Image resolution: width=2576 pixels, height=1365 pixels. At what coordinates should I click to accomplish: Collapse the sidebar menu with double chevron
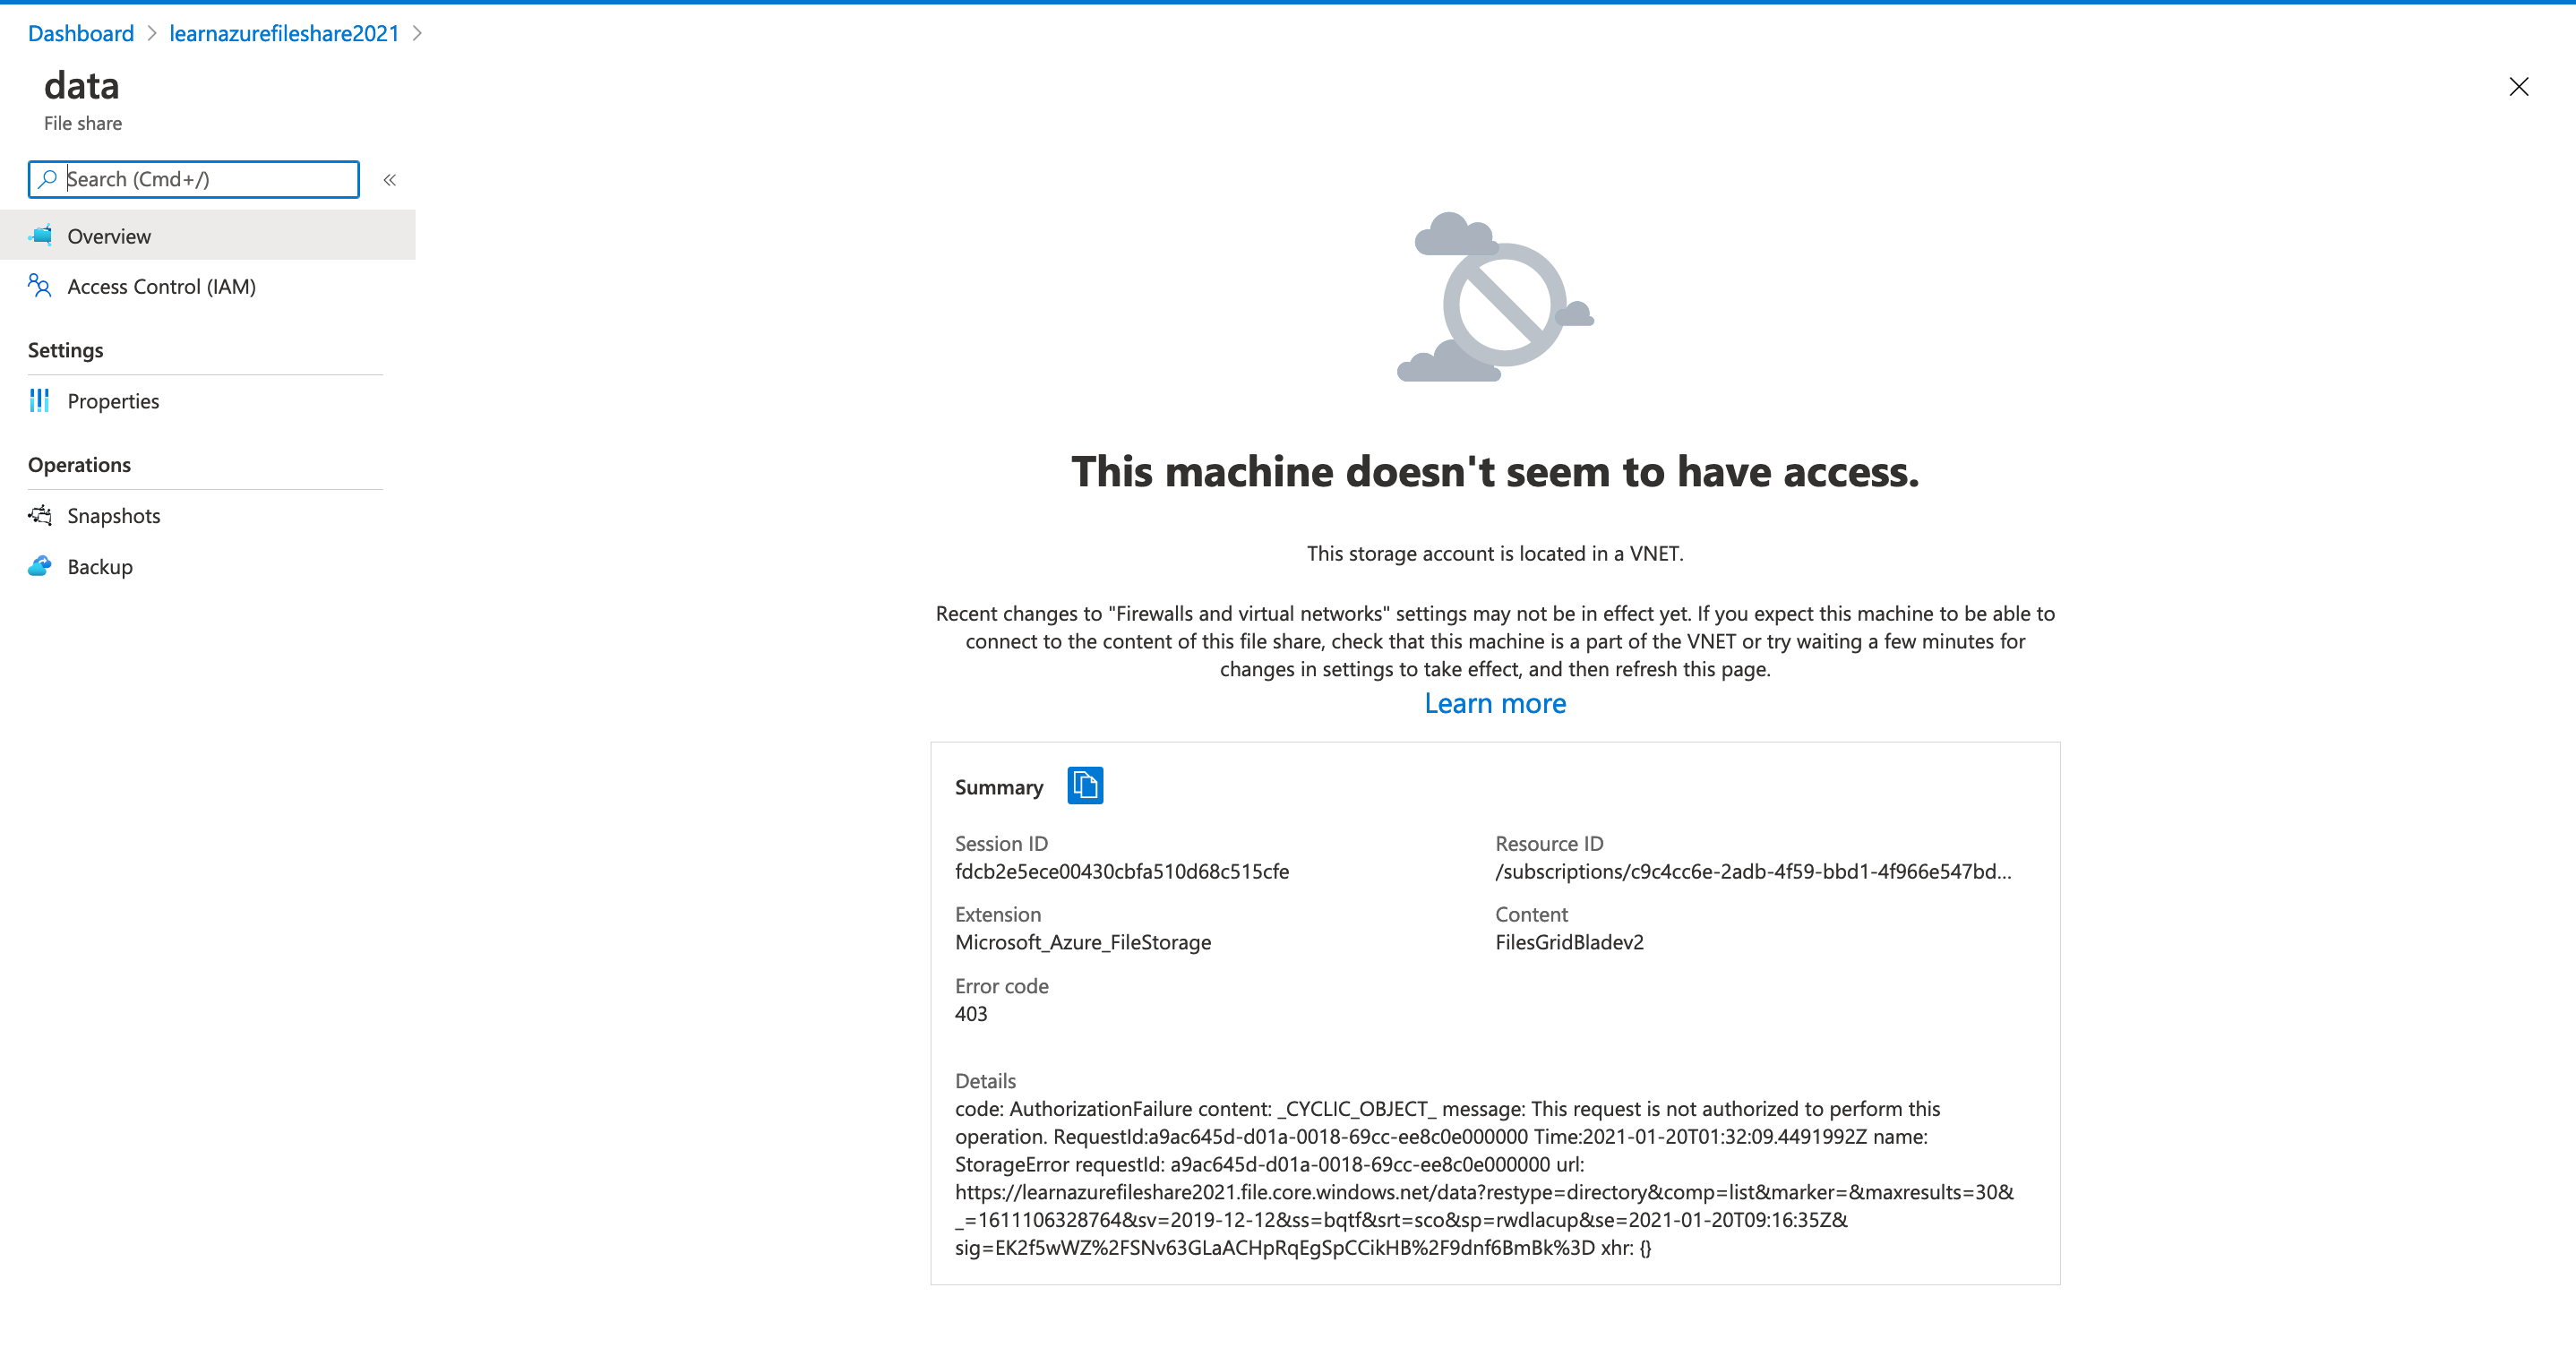[390, 180]
